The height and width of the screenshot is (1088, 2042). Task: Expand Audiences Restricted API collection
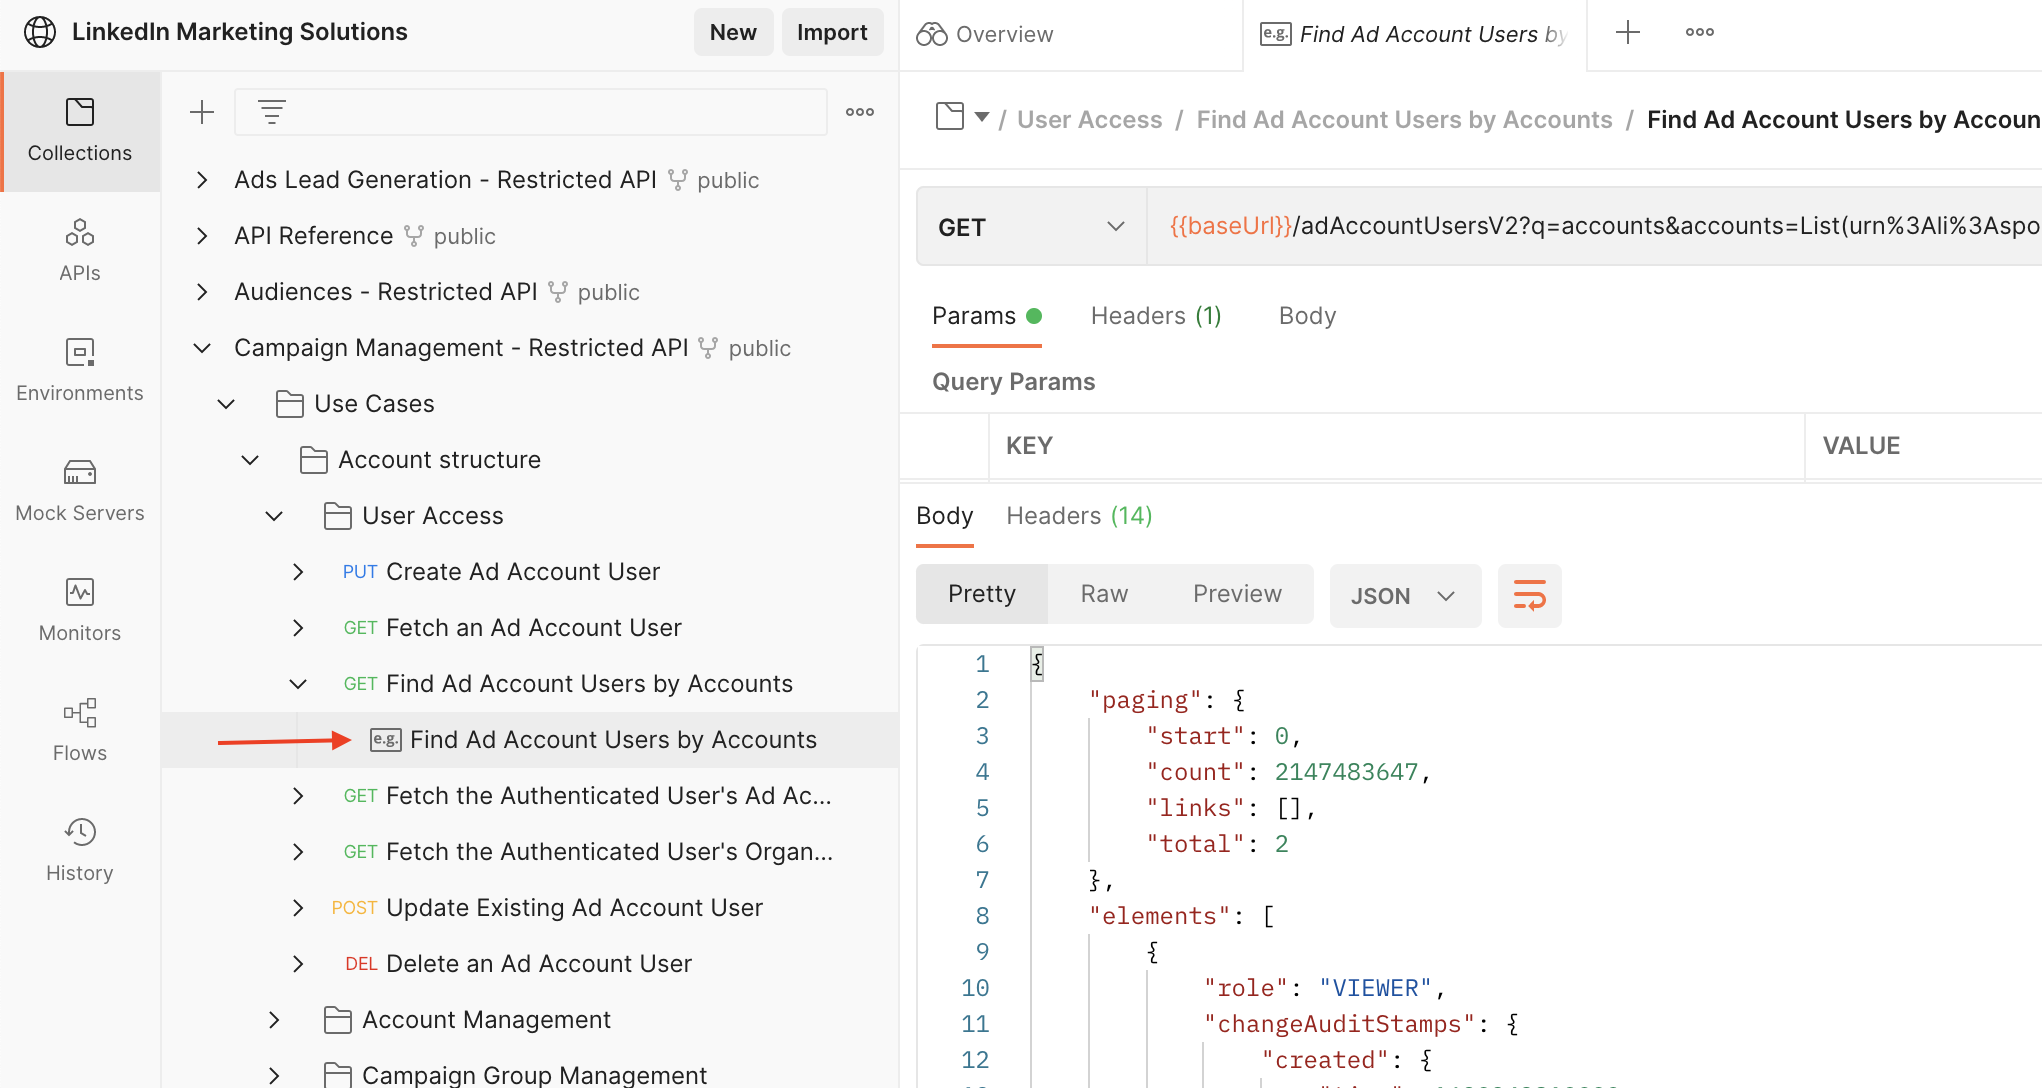tap(202, 292)
